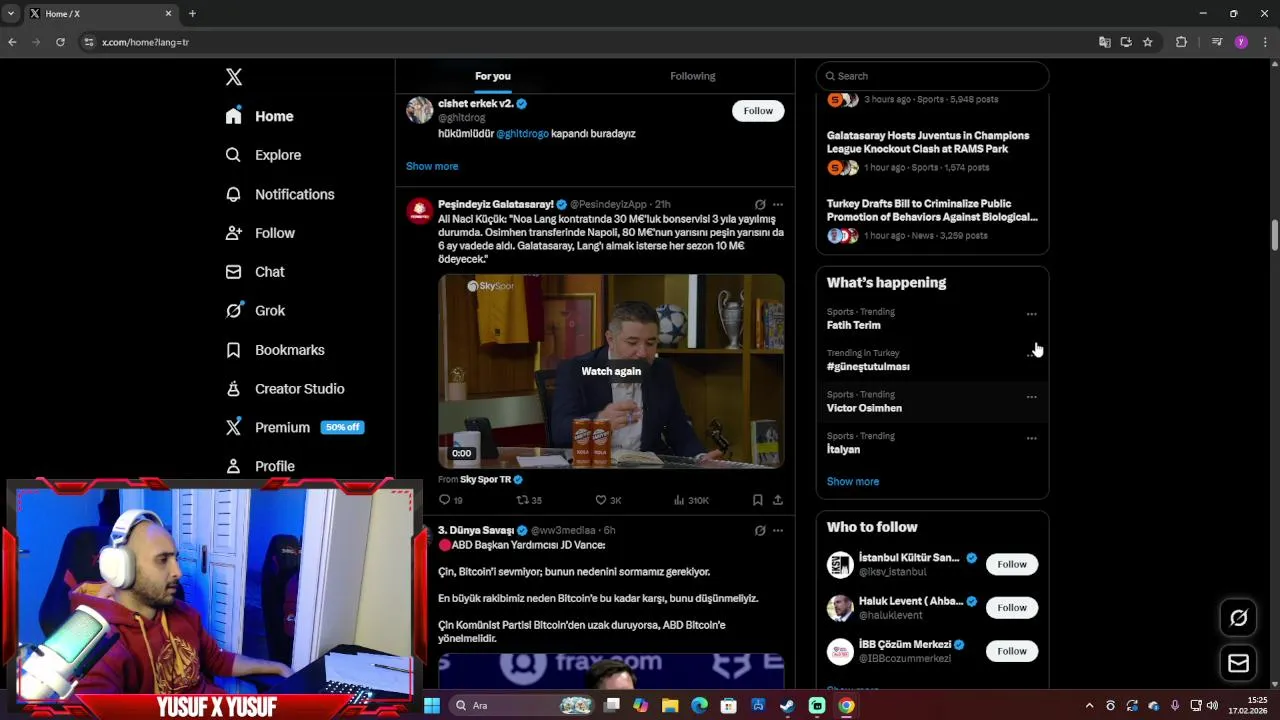Screen dimensions: 1280x720
Task: Open Profile from the sidebar
Action: (x=260, y=466)
